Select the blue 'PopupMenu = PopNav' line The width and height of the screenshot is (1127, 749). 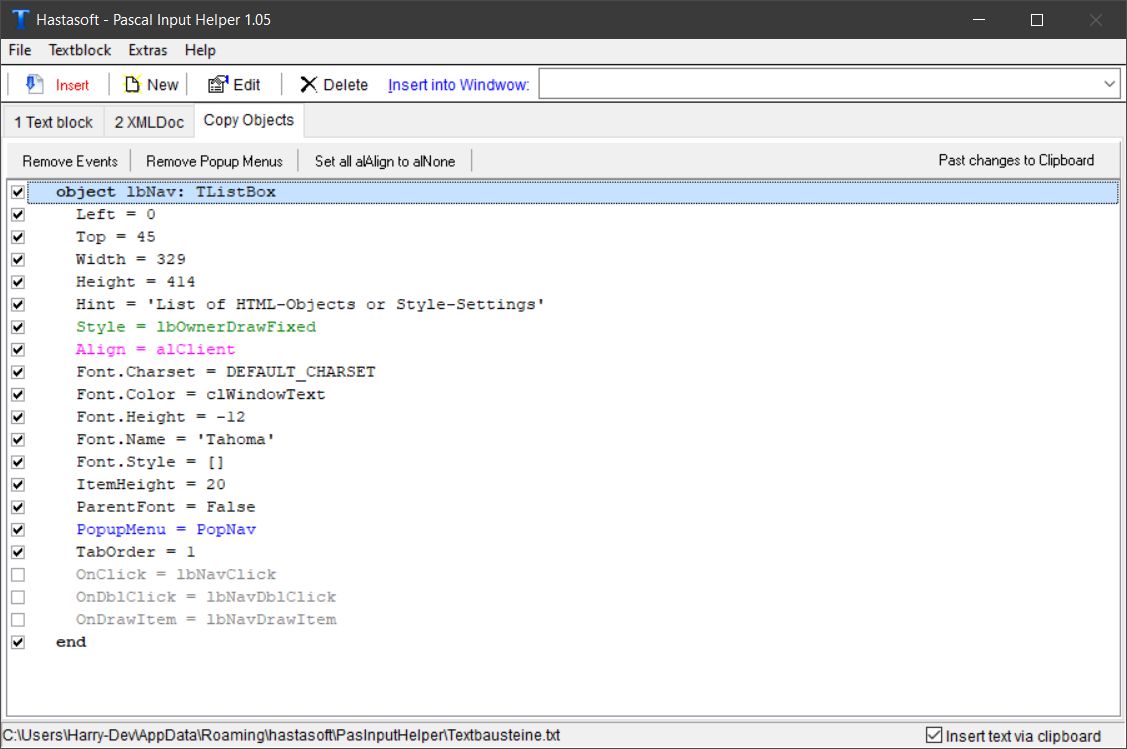(x=166, y=530)
